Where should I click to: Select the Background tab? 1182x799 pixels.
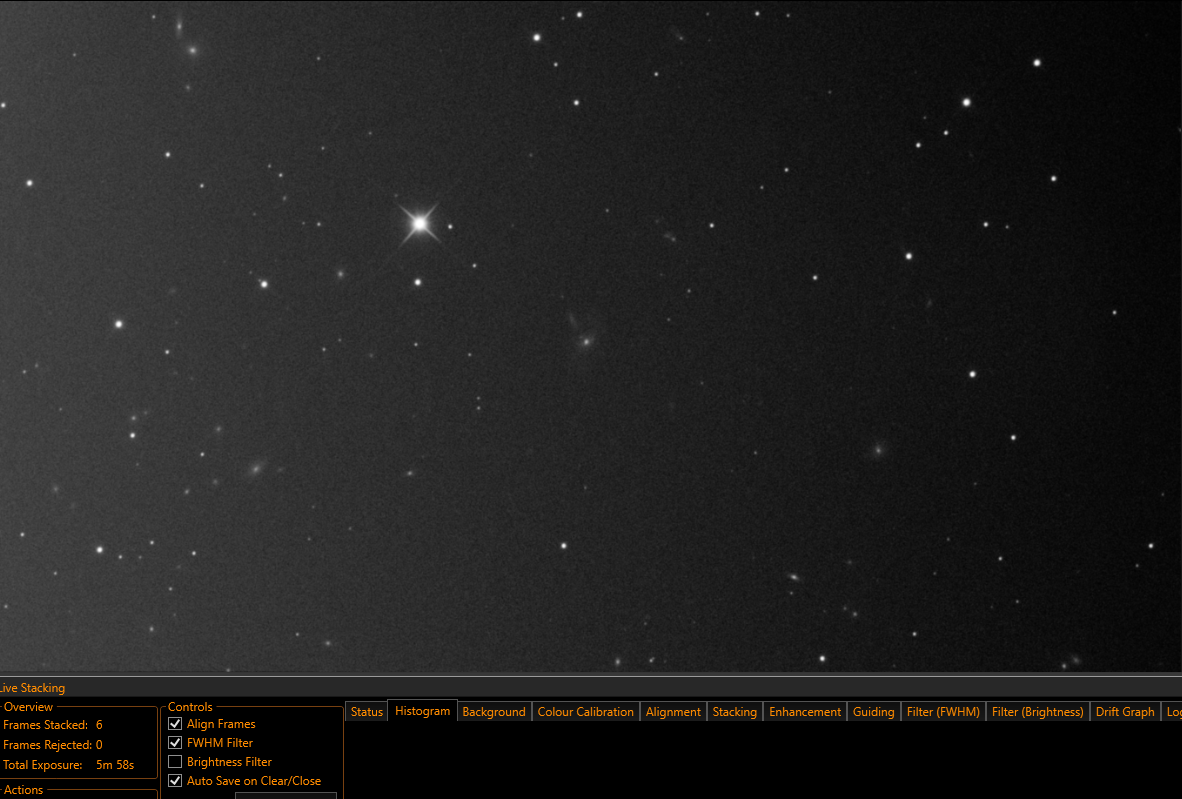pos(494,712)
